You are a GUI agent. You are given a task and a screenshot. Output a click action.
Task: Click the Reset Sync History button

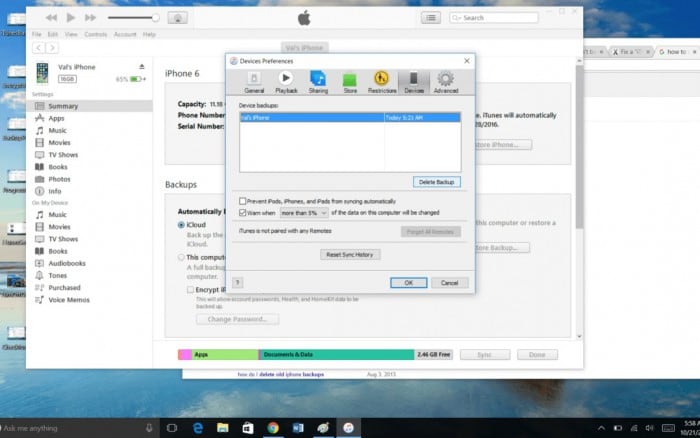pyautogui.click(x=350, y=254)
